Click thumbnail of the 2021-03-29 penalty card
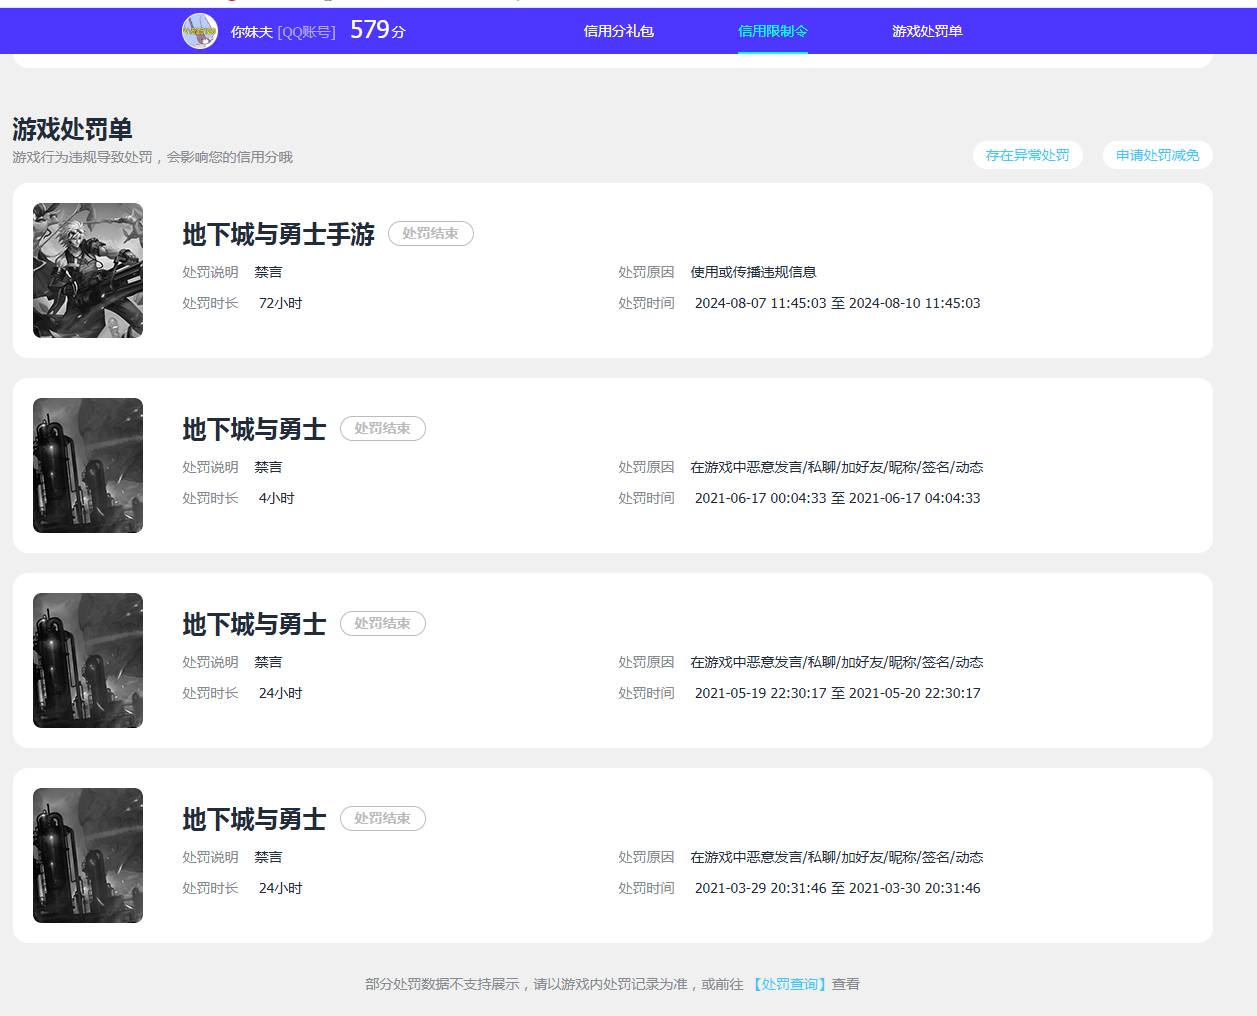 tap(88, 855)
